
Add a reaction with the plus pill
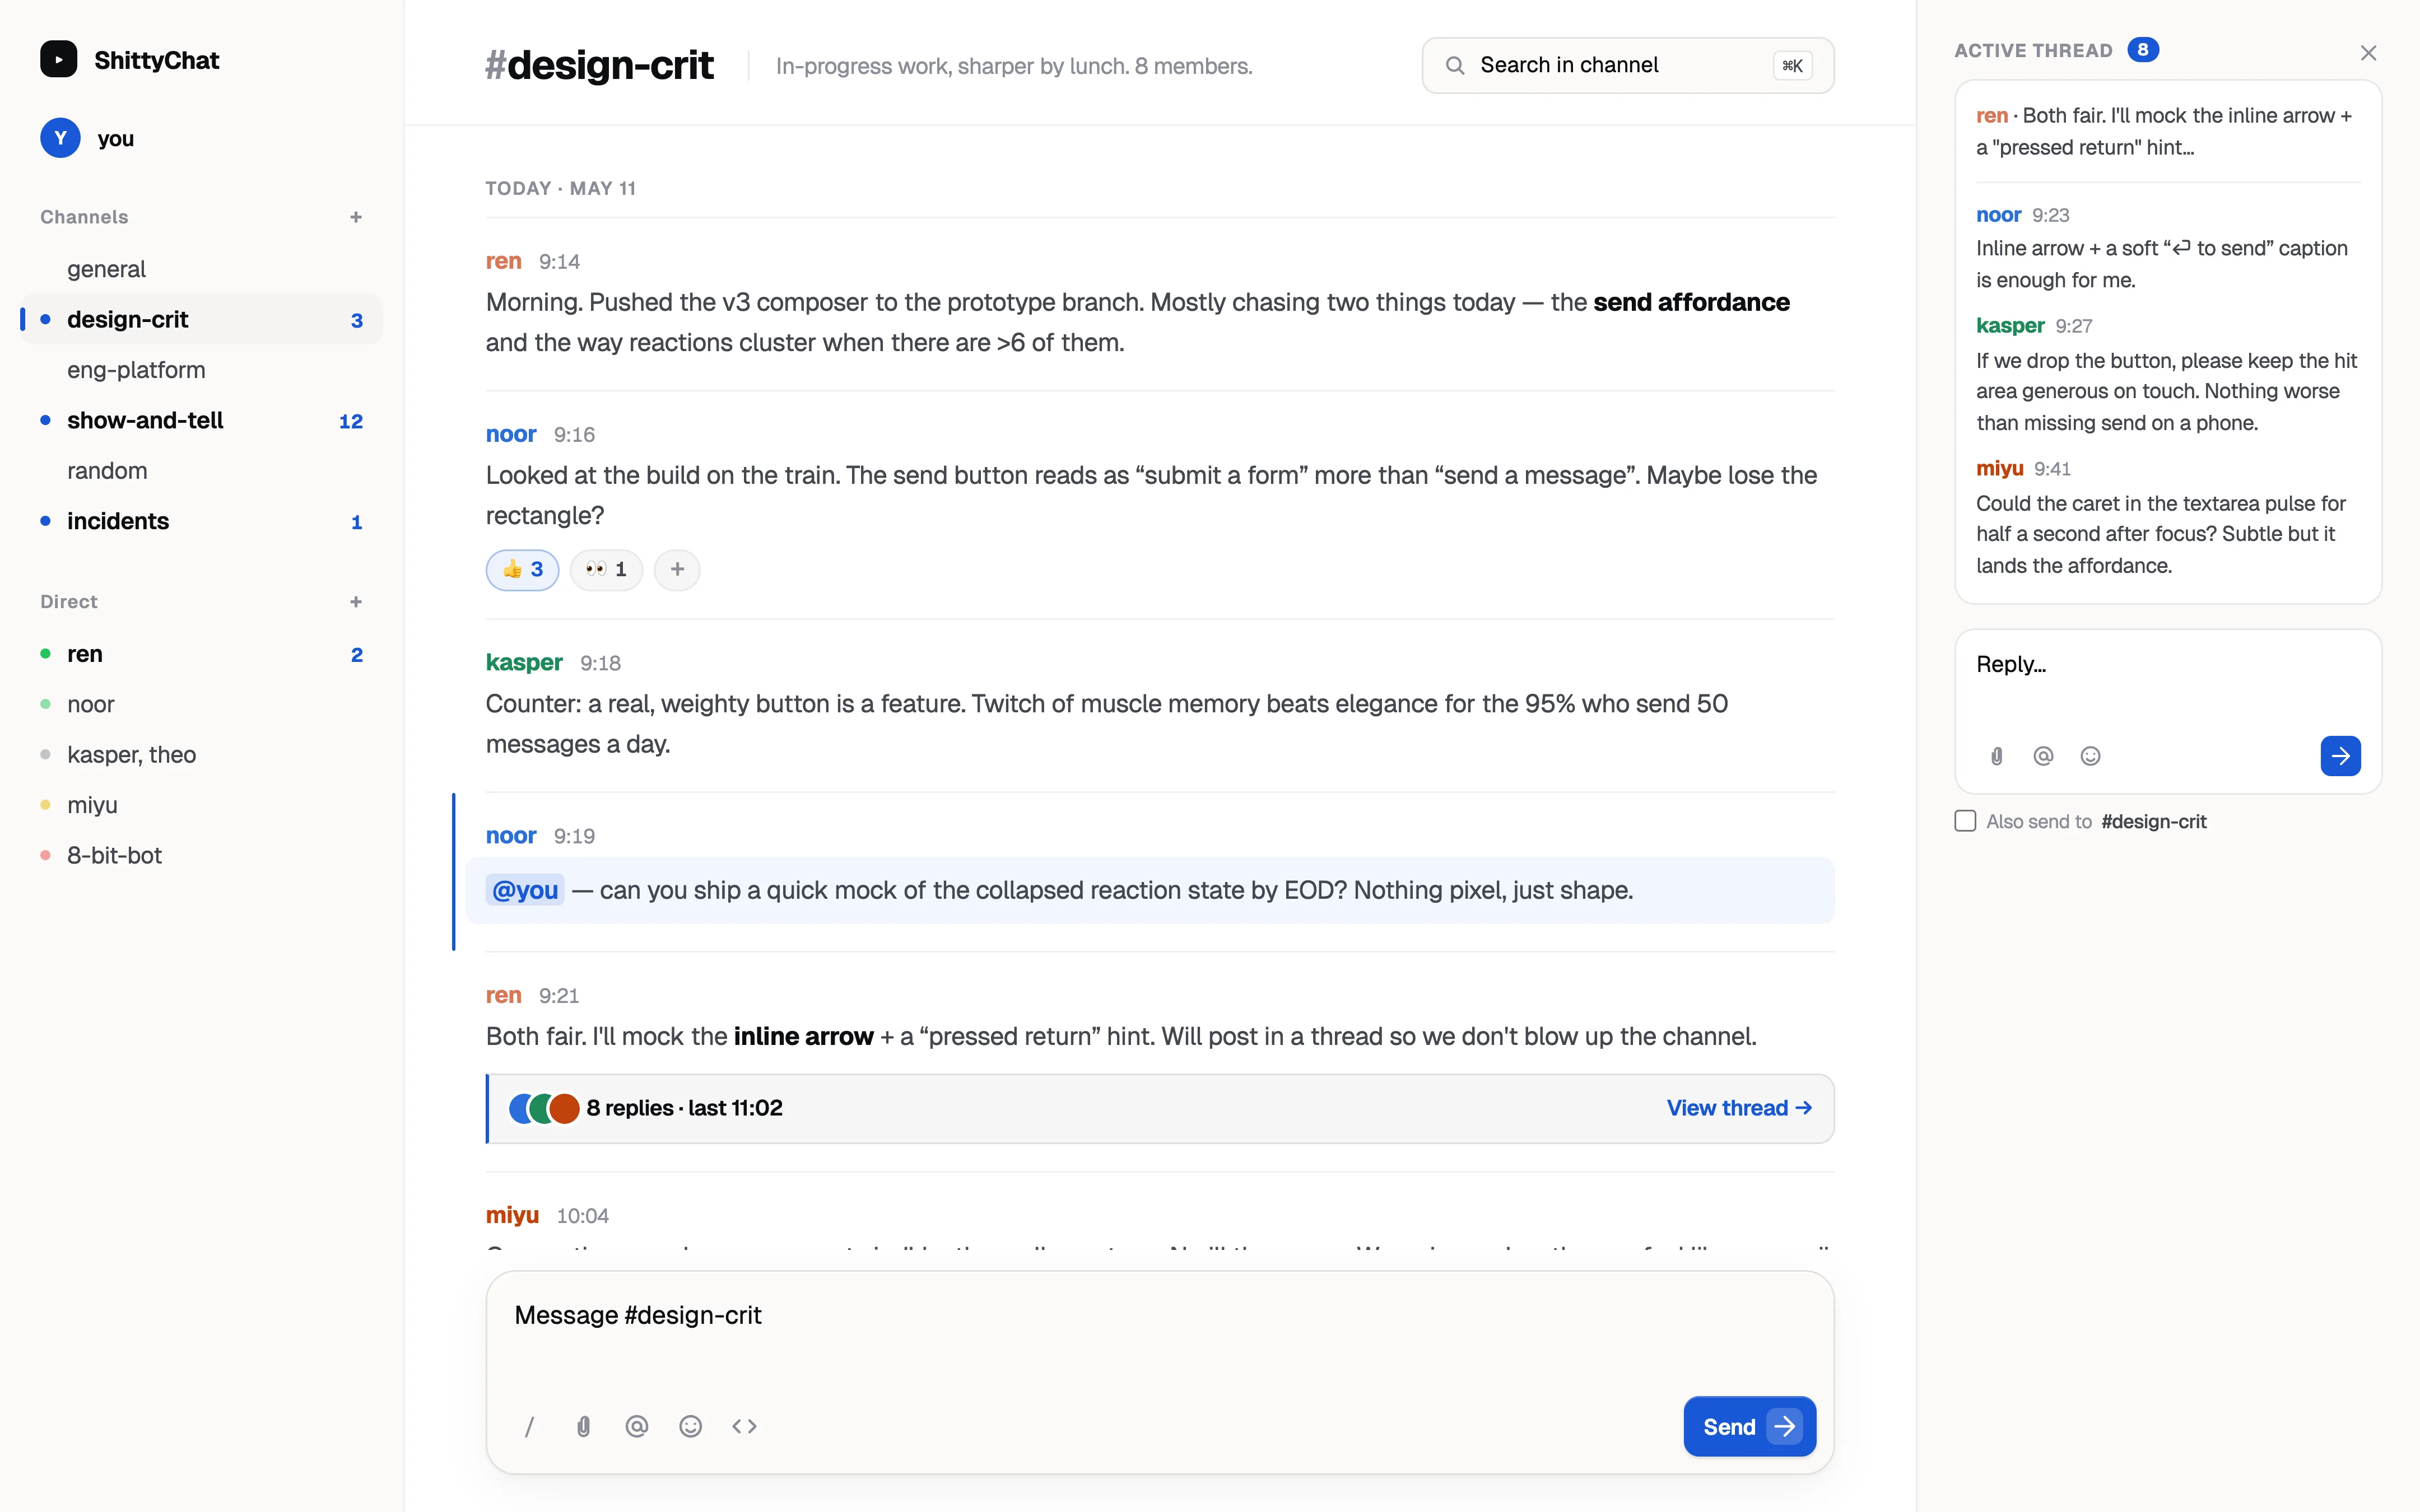[677, 570]
